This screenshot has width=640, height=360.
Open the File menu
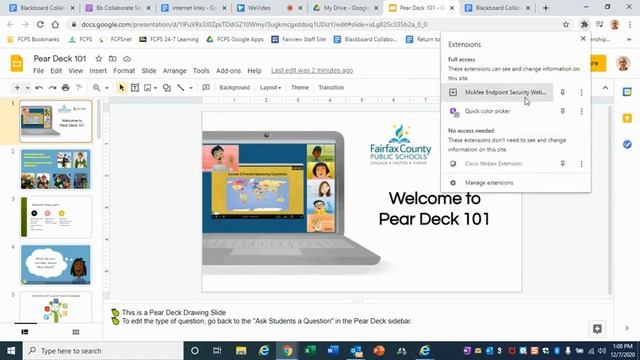(38, 71)
